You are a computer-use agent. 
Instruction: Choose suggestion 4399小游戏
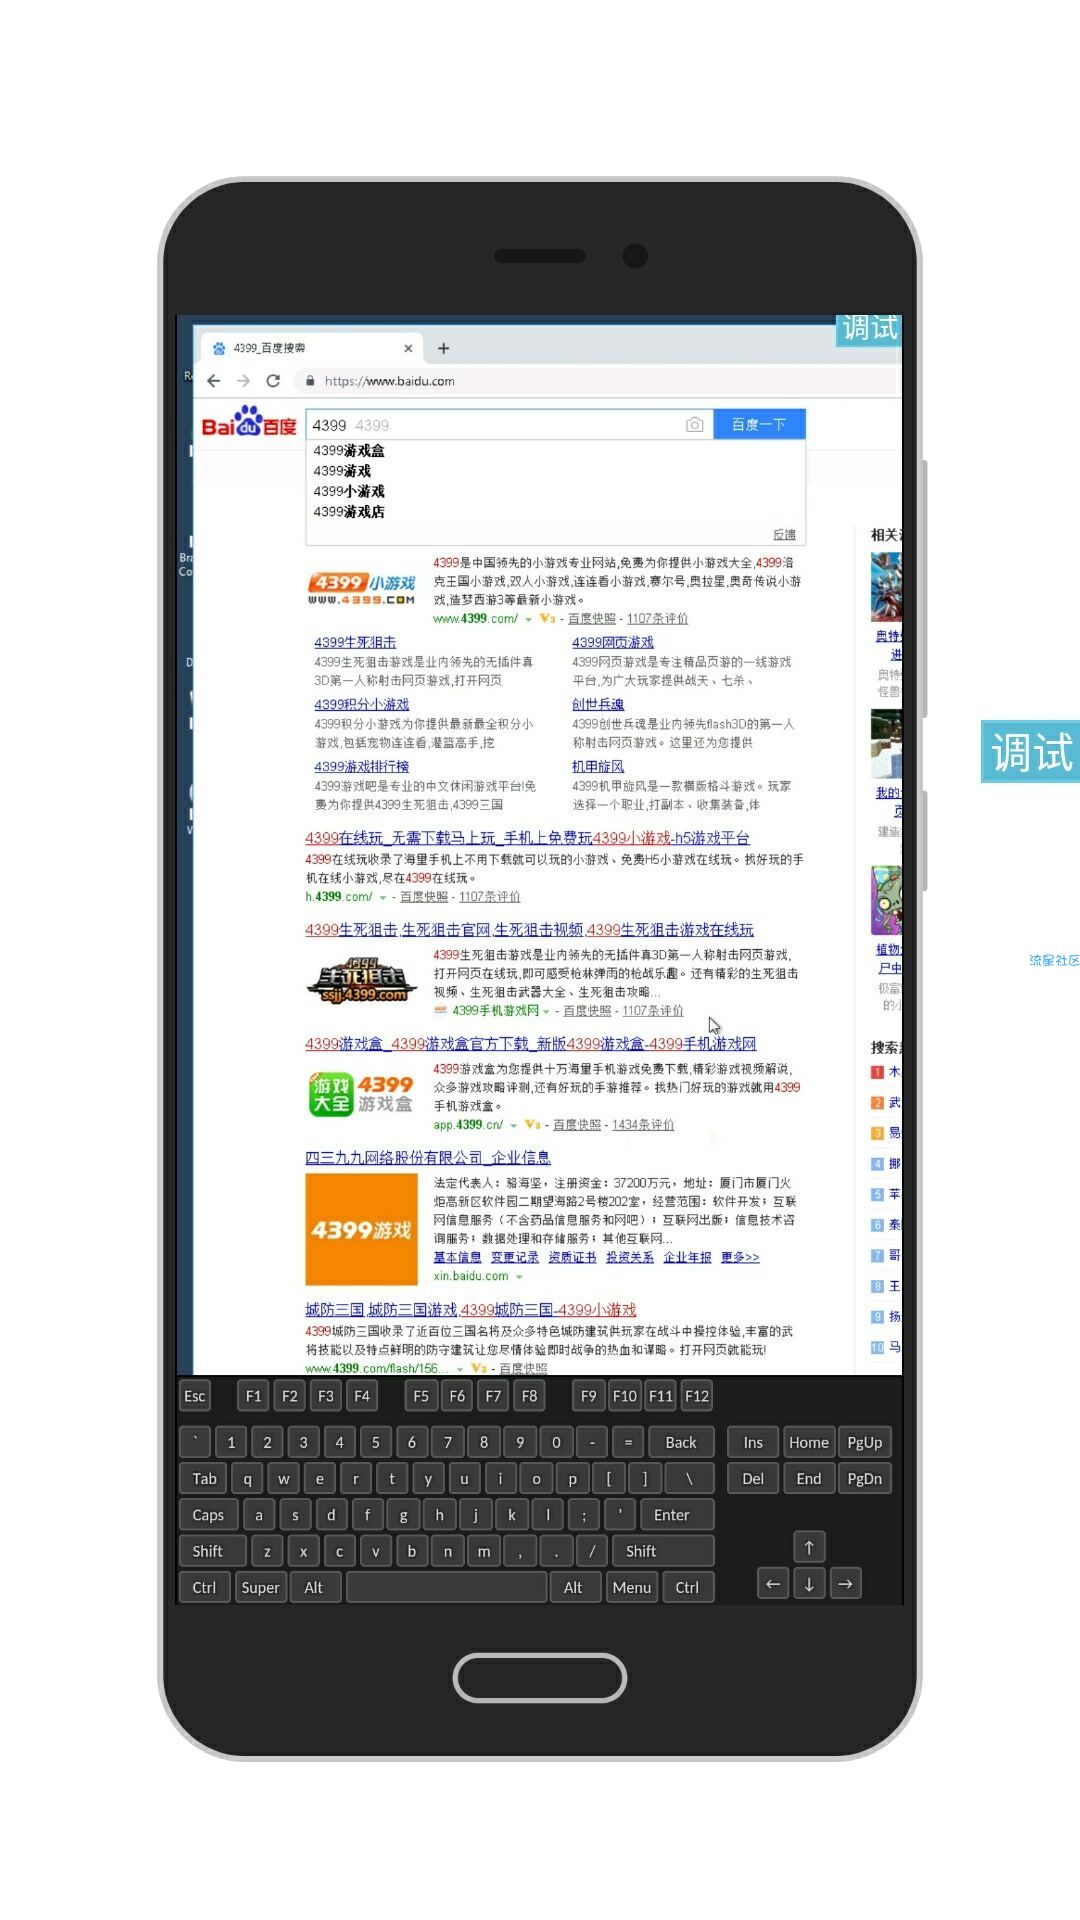349,492
